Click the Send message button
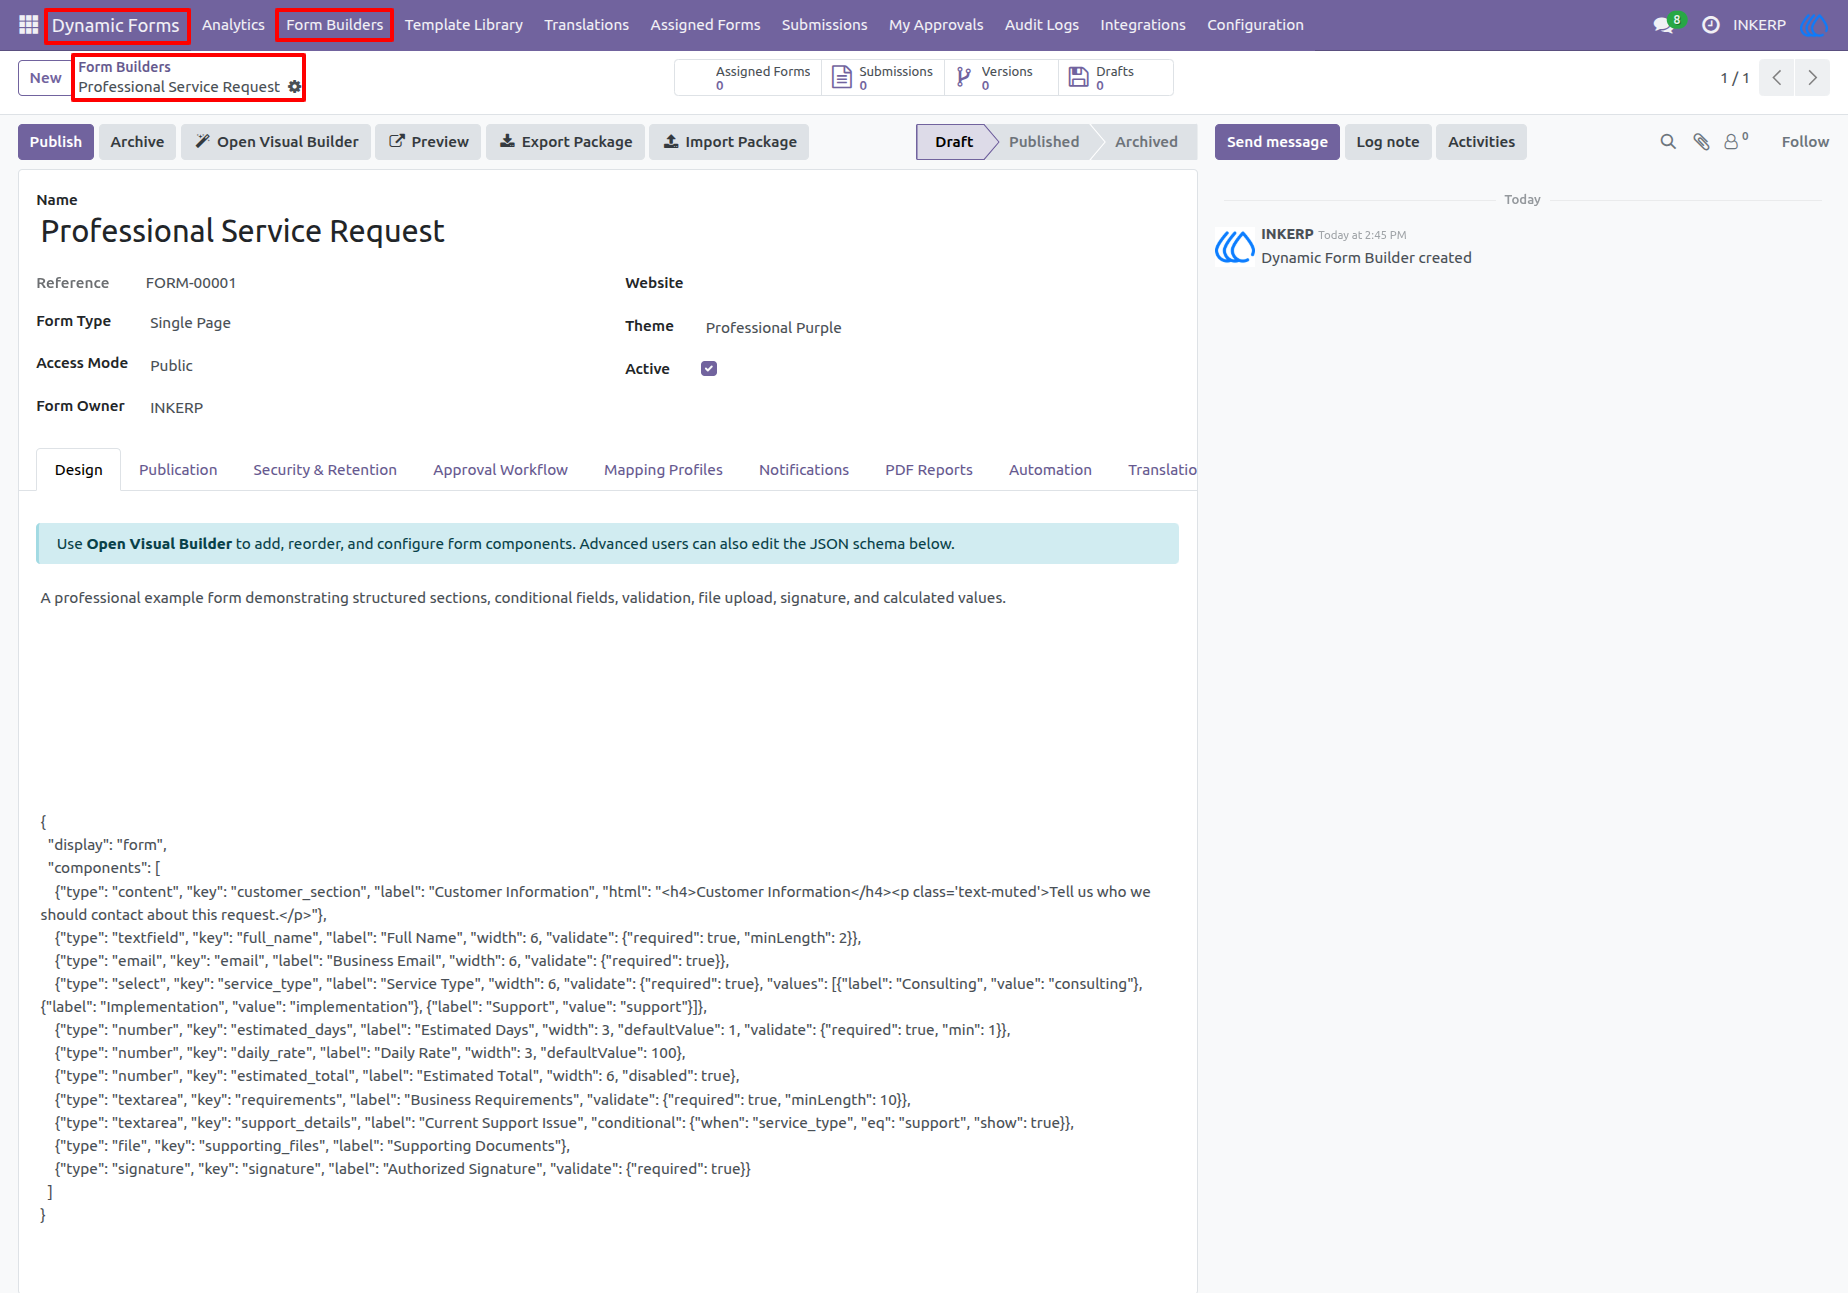 point(1277,142)
